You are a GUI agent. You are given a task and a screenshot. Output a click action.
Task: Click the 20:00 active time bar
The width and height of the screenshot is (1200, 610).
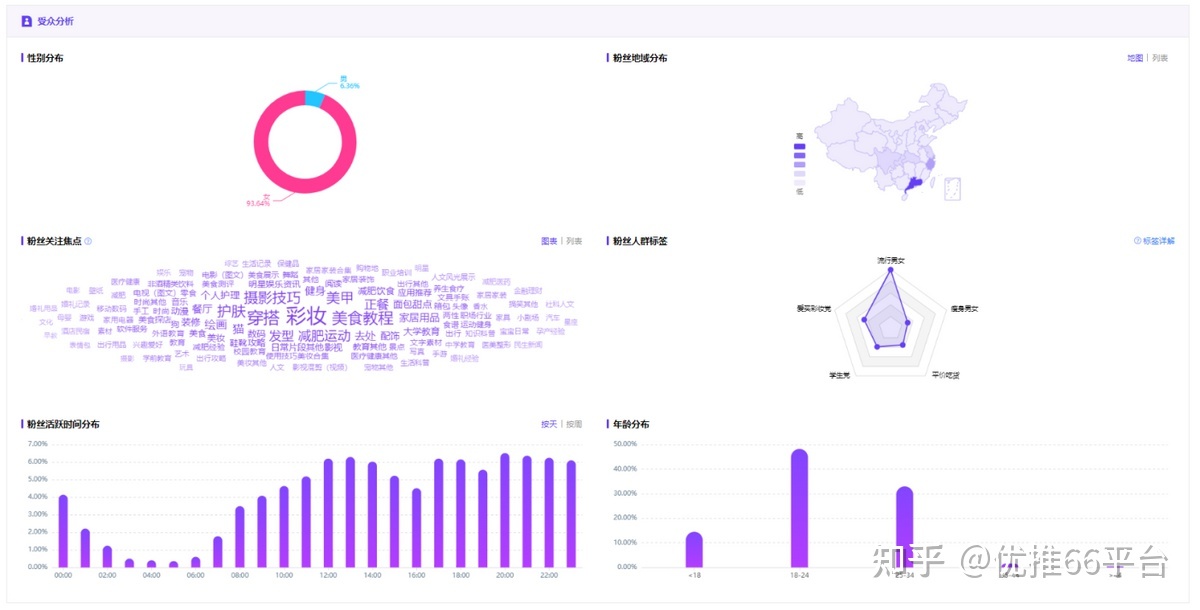click(505, 510)
